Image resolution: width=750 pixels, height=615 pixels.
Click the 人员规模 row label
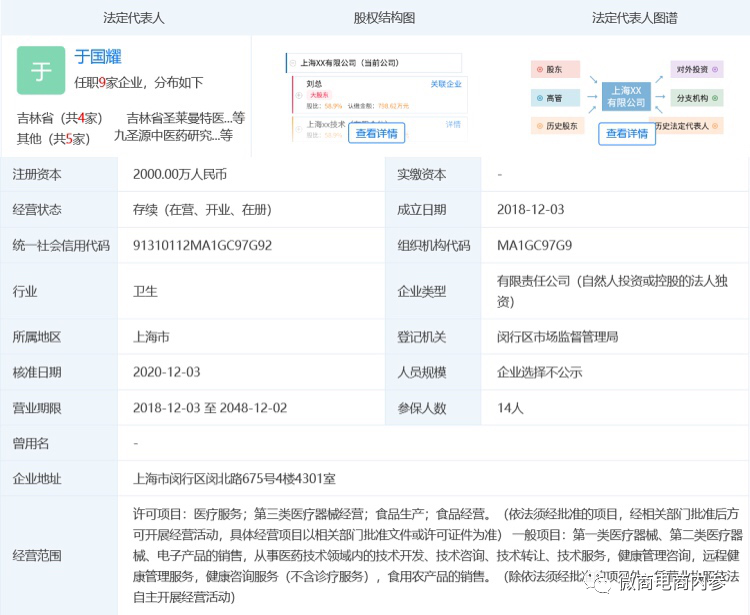pos(421,372)
